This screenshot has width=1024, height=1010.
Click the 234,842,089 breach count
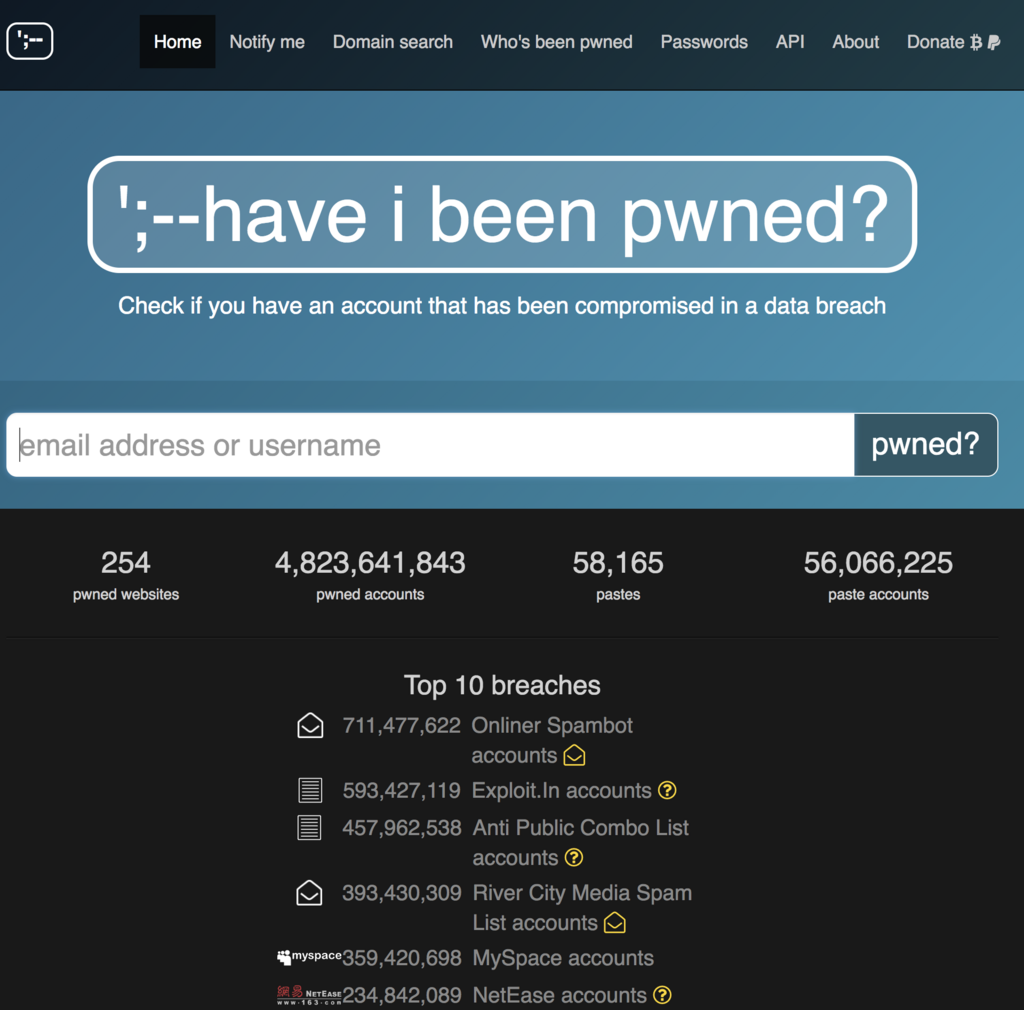pyautogui.click(x=402, y=995)
